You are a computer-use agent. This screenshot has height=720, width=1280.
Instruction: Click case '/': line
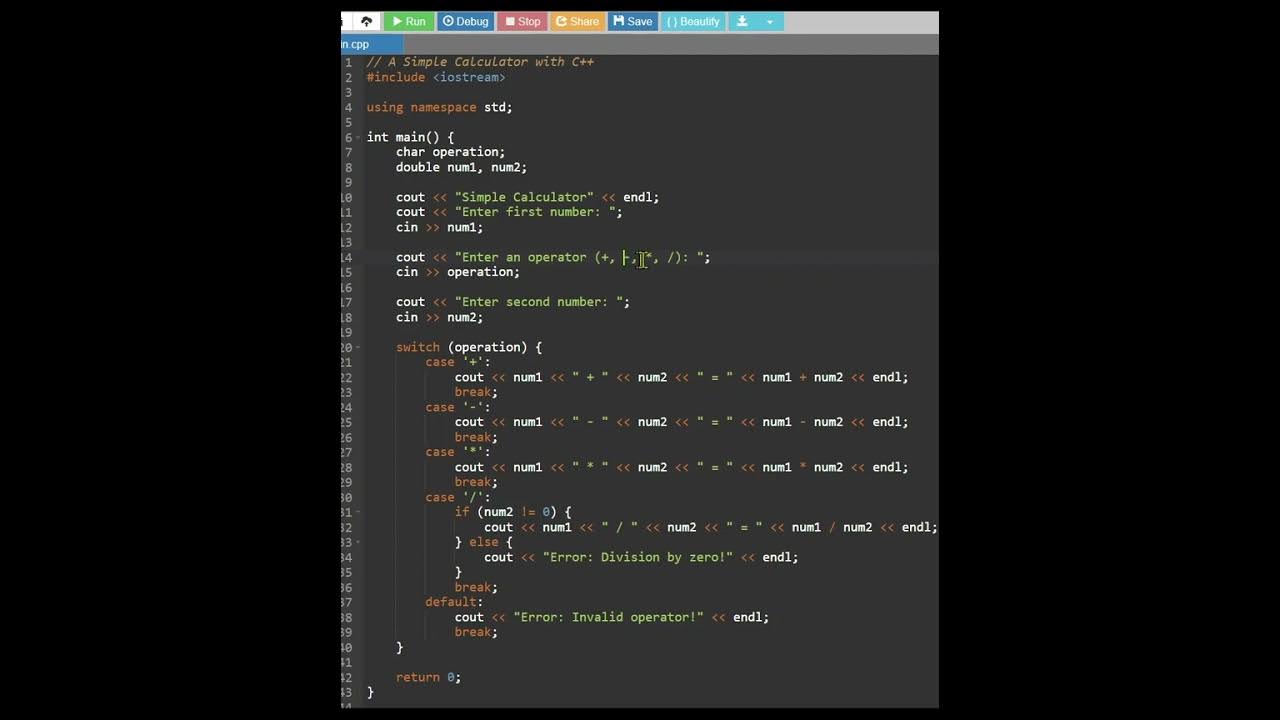click(x=458, y=497)
